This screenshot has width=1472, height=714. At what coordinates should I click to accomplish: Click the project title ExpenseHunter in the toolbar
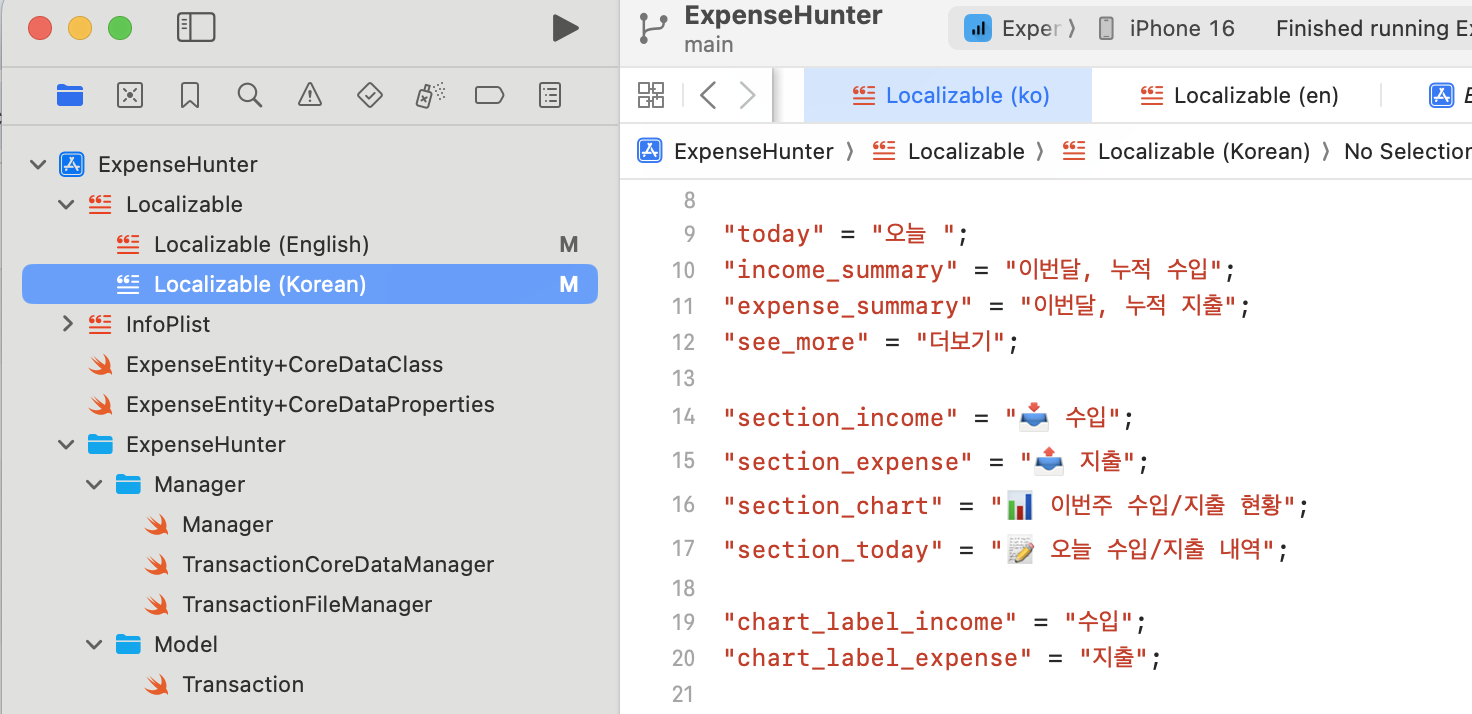[x=783, y=15]
